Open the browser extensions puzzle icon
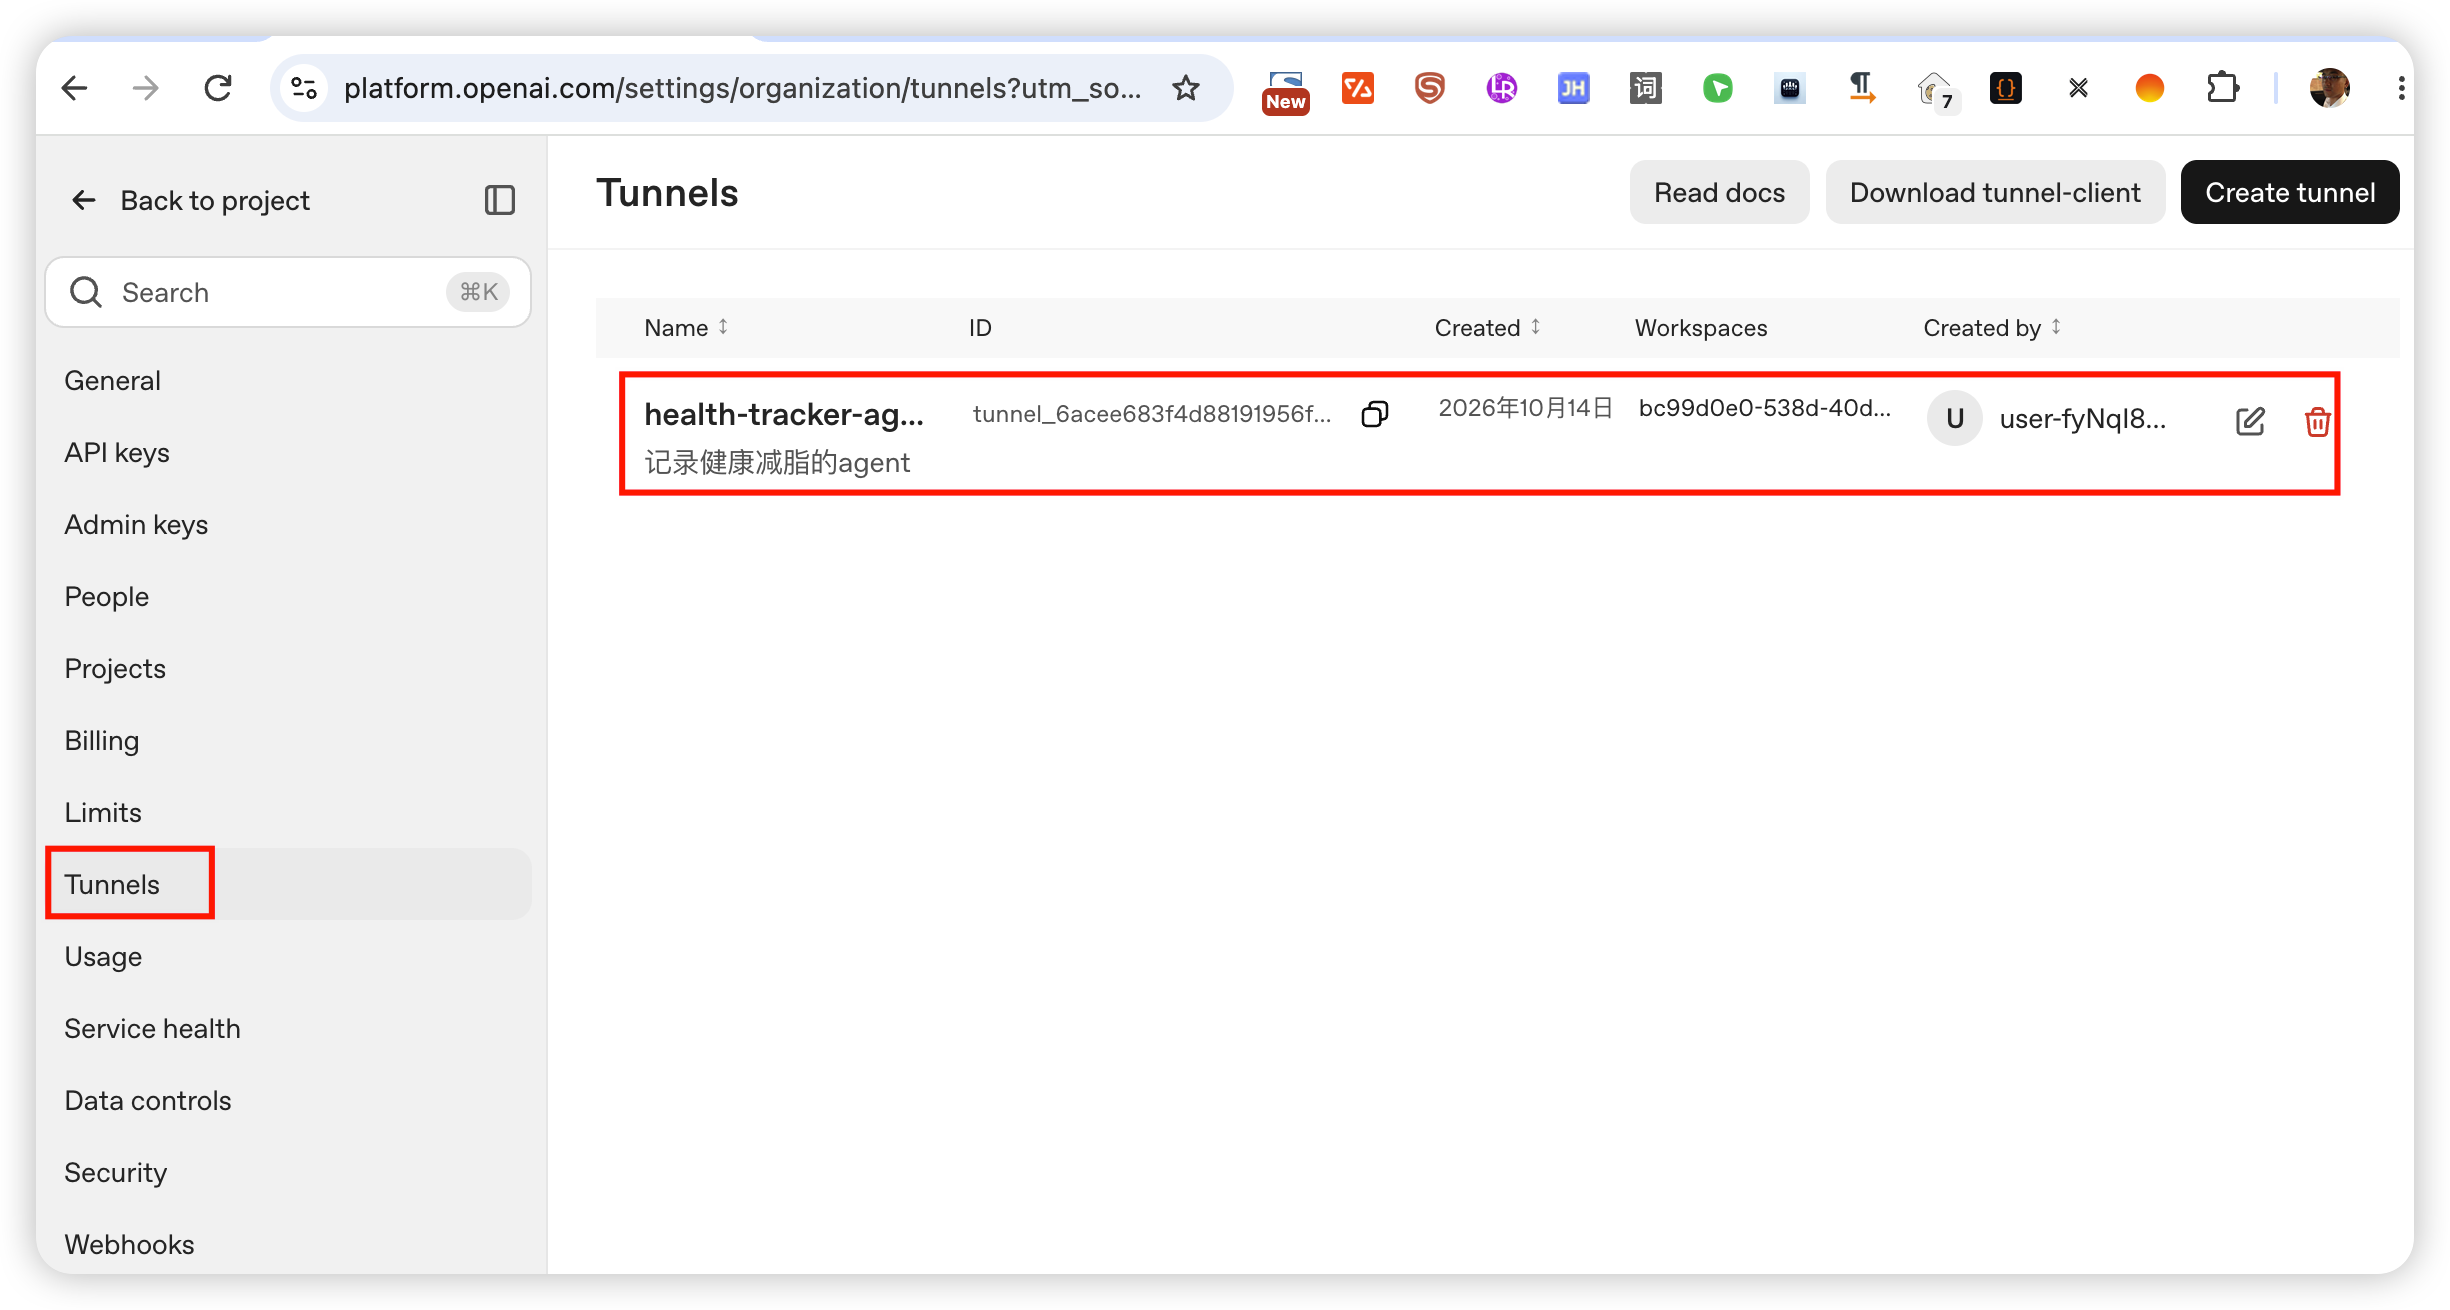Viewport: 2450px width, 1310px height. click(x=2222, y=88)
